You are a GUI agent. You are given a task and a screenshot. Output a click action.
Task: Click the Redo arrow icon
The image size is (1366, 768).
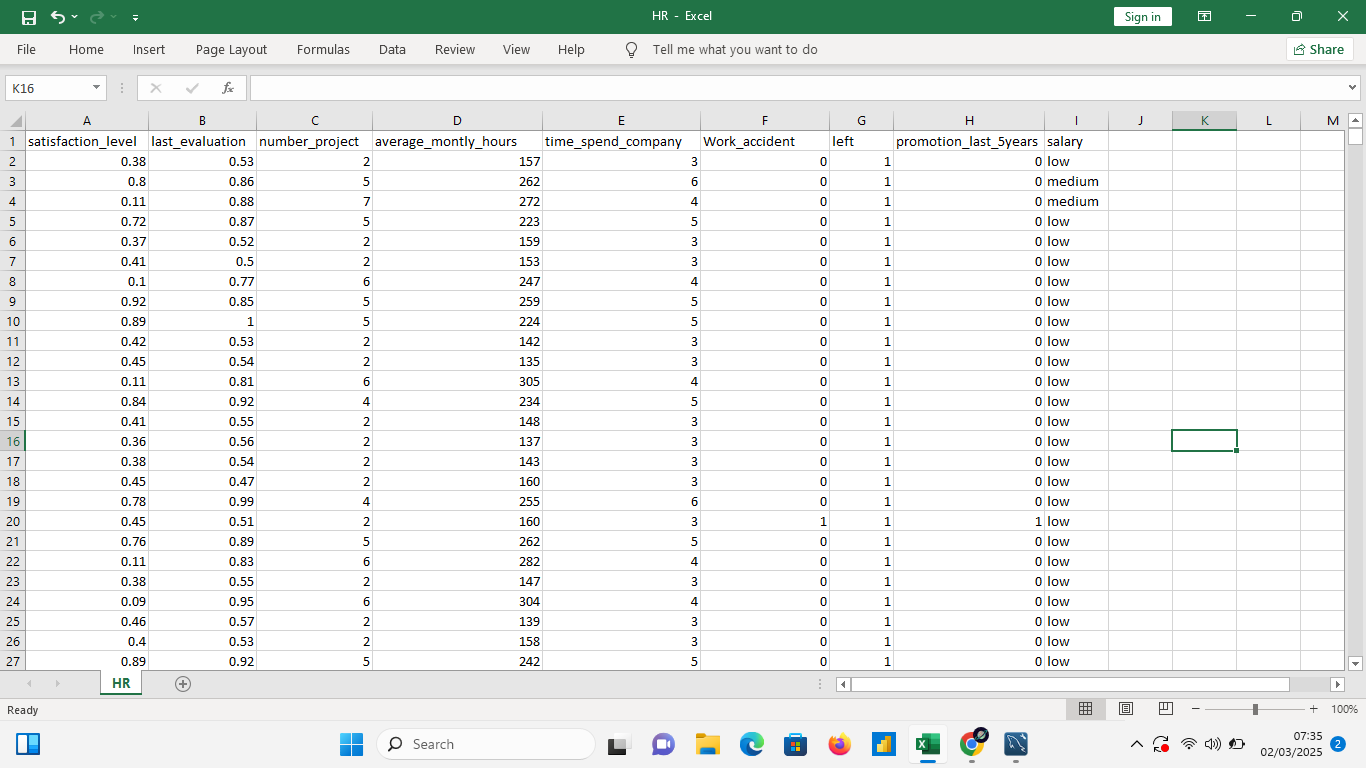tap(97, 17)
